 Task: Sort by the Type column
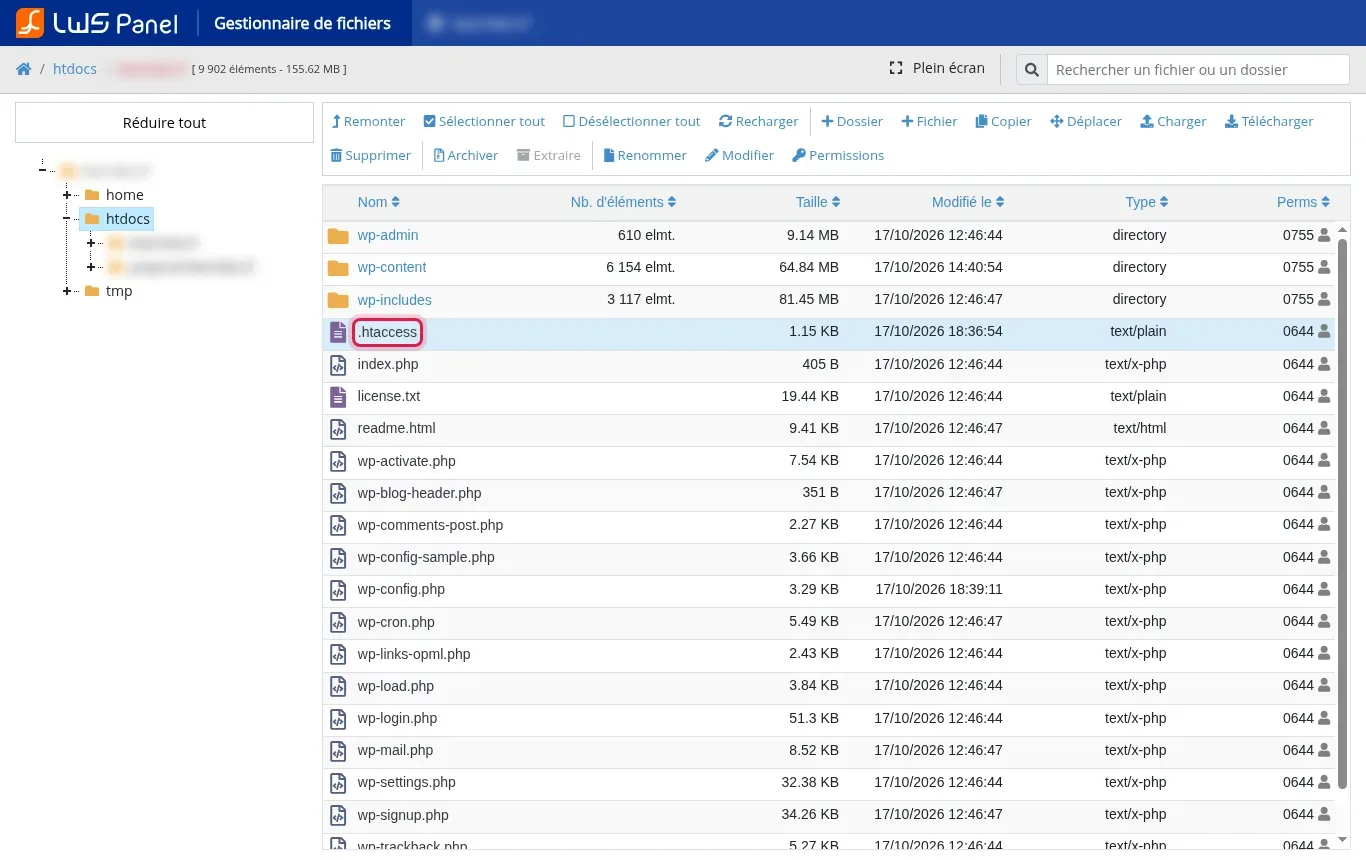(x=1146, y=202)
